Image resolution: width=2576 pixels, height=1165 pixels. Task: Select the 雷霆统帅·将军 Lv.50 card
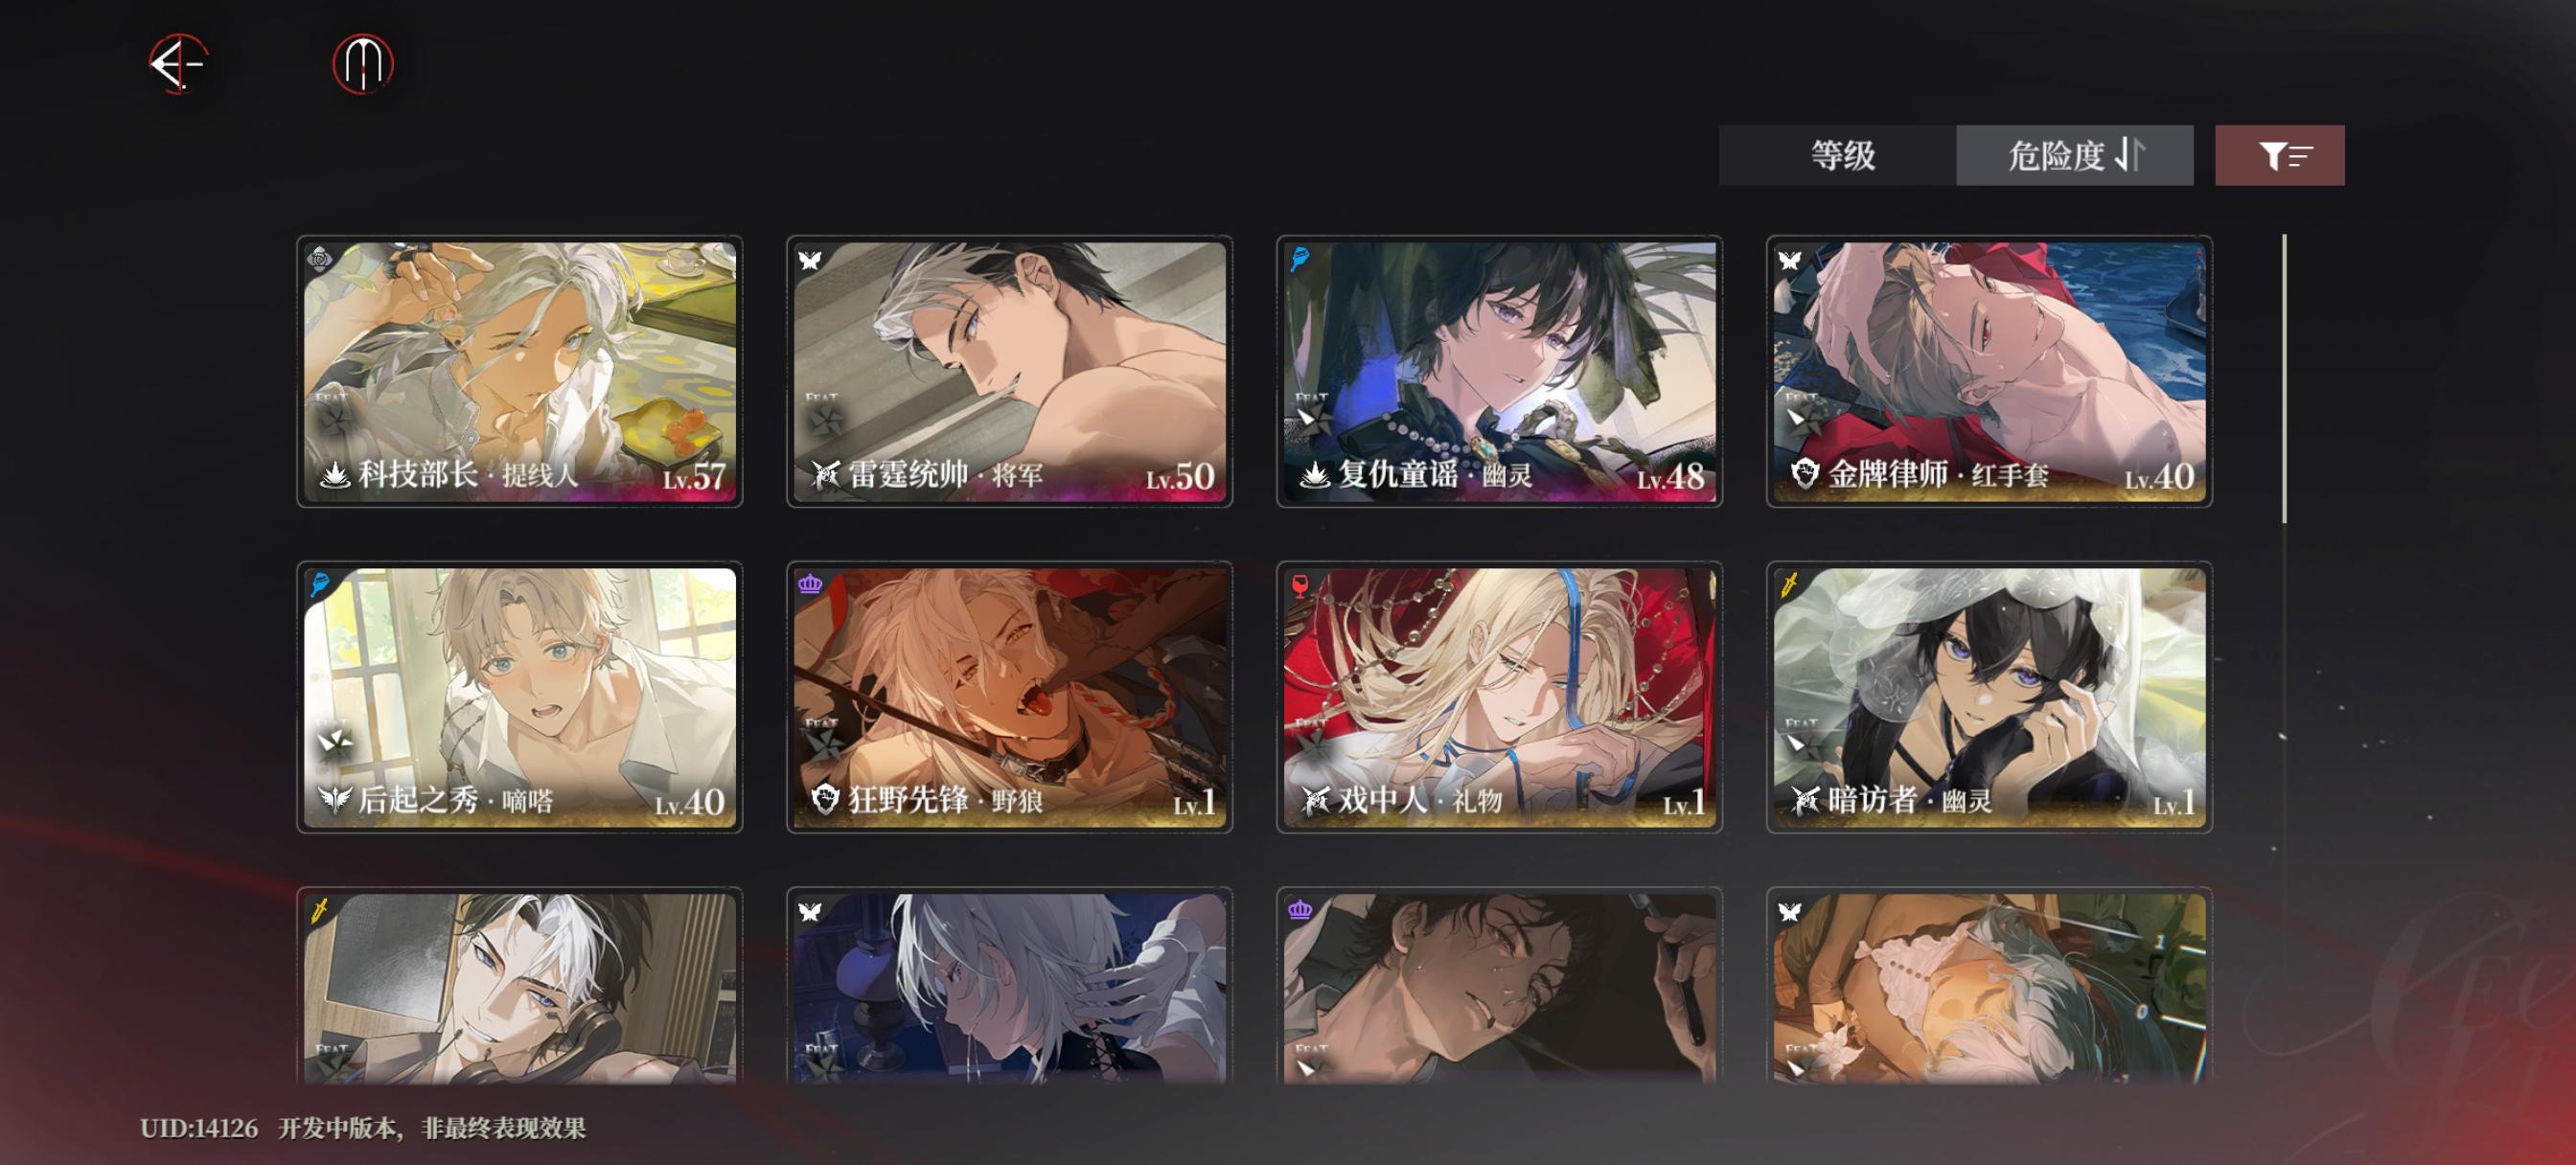[1009, 371]
